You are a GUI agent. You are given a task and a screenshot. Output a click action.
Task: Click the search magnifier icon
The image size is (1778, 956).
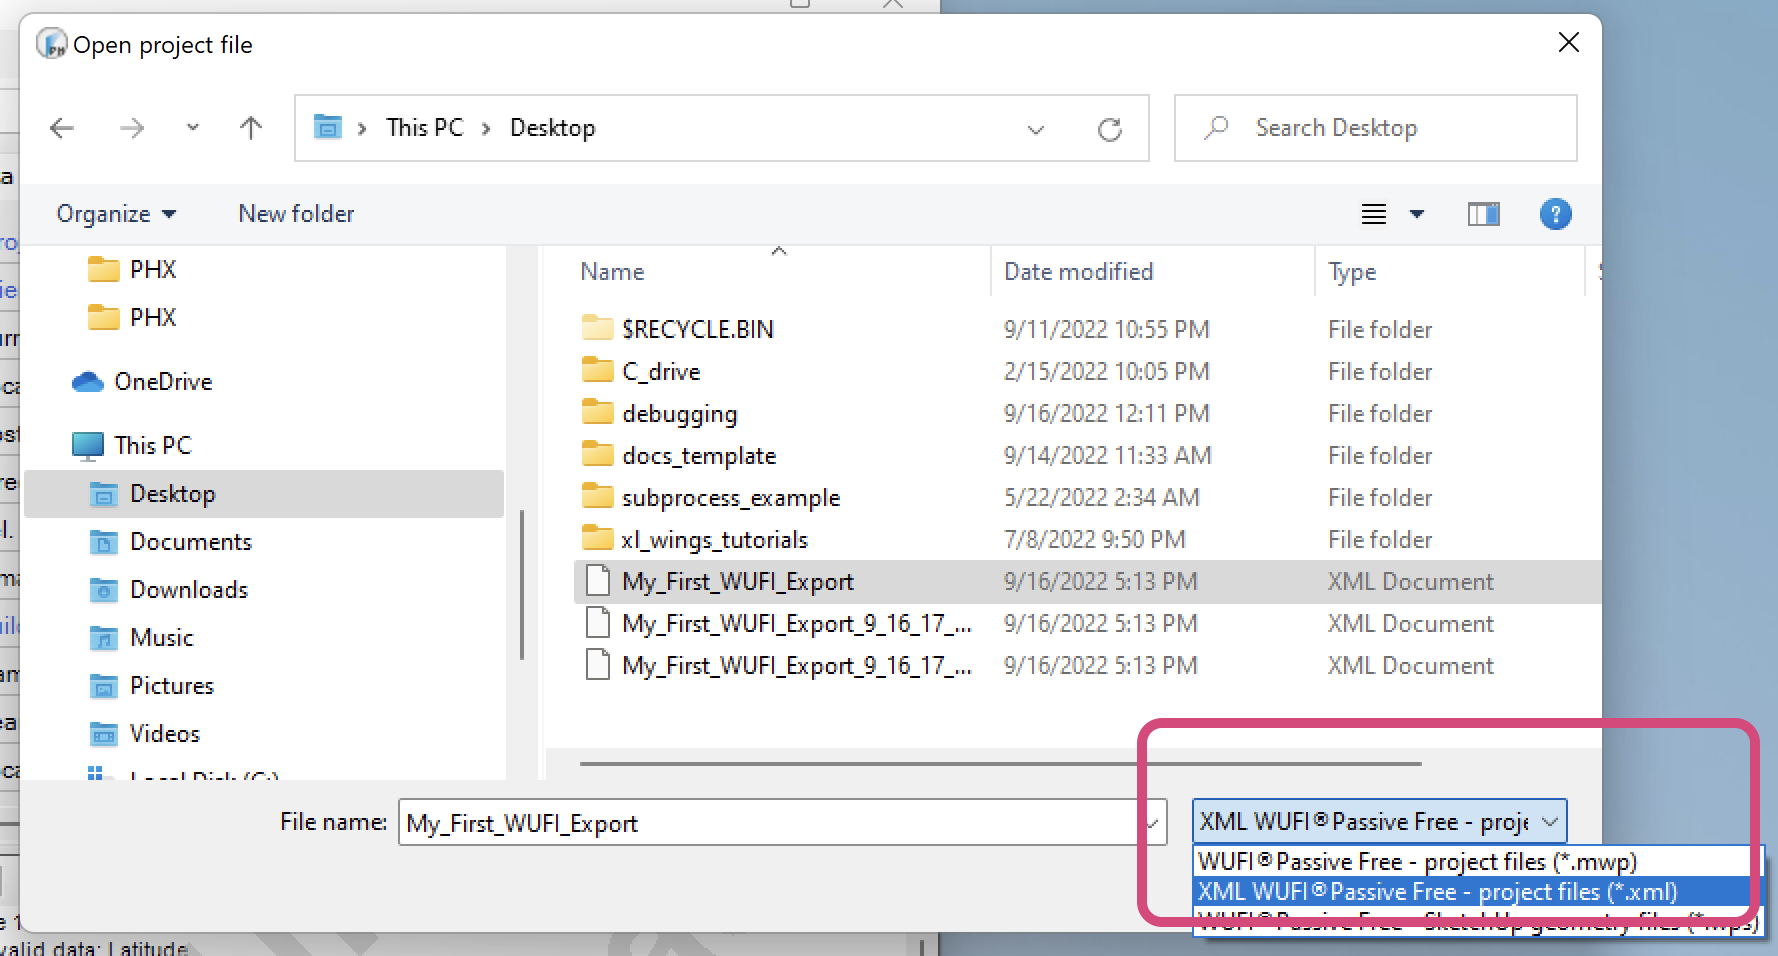1215,128
